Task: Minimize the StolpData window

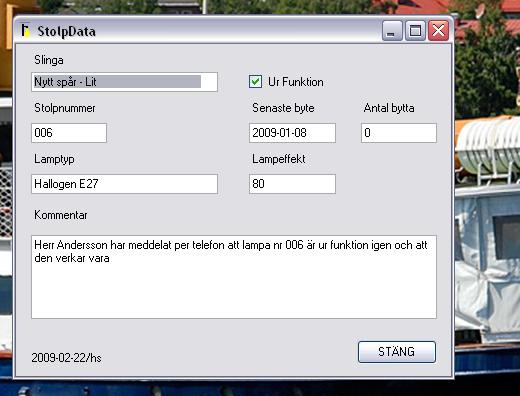Action: (392, 31)
